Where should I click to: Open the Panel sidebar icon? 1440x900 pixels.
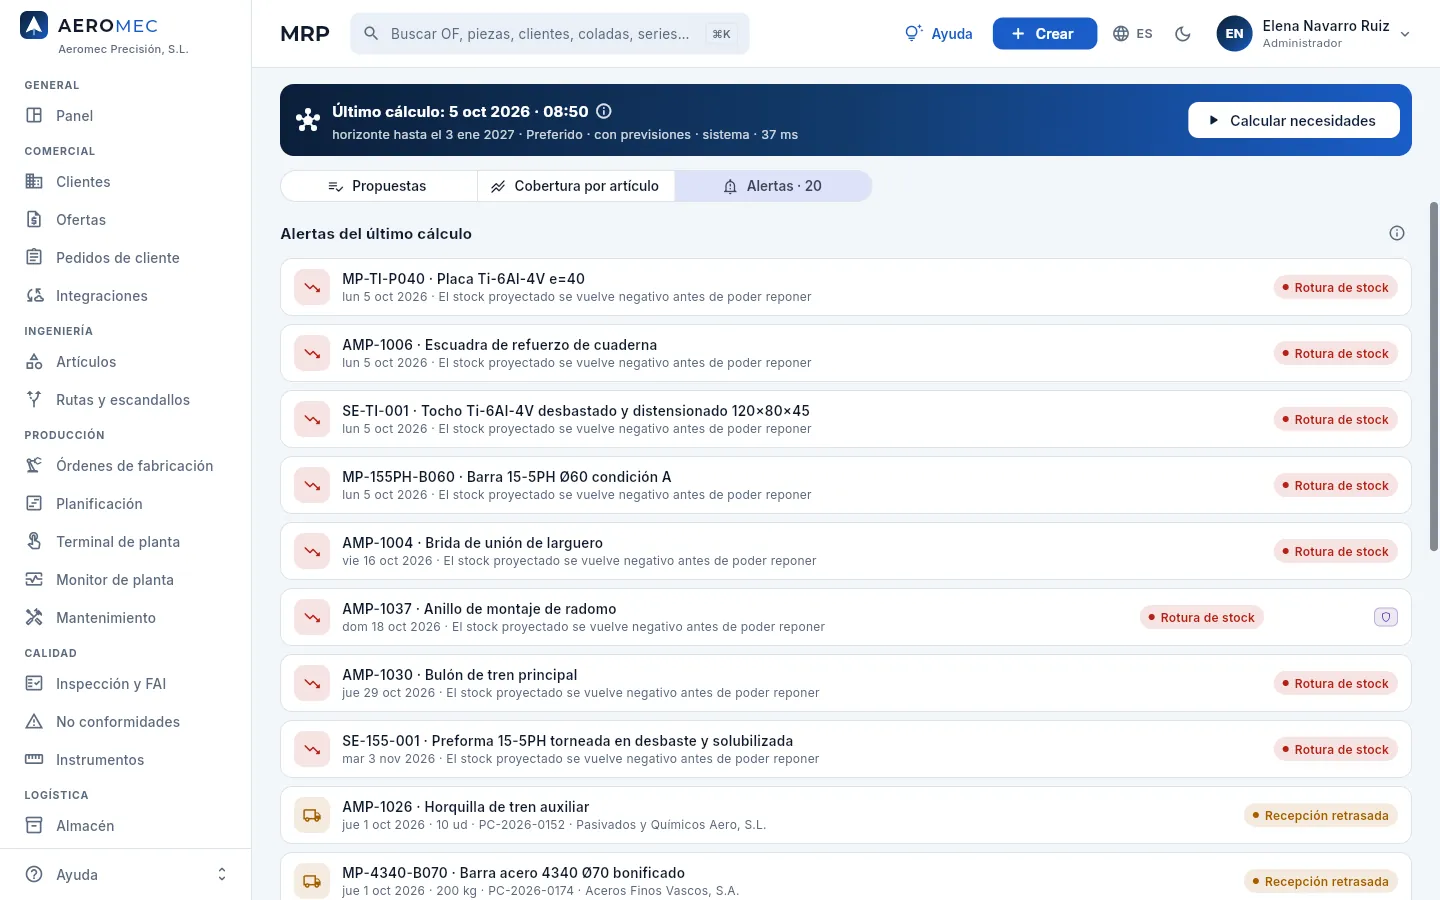click(34, 115)
